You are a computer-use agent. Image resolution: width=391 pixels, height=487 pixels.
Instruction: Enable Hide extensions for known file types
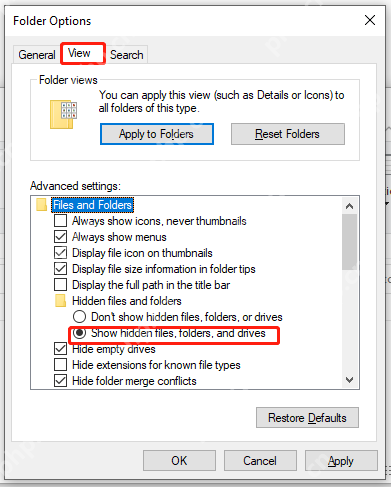point(60,365)
